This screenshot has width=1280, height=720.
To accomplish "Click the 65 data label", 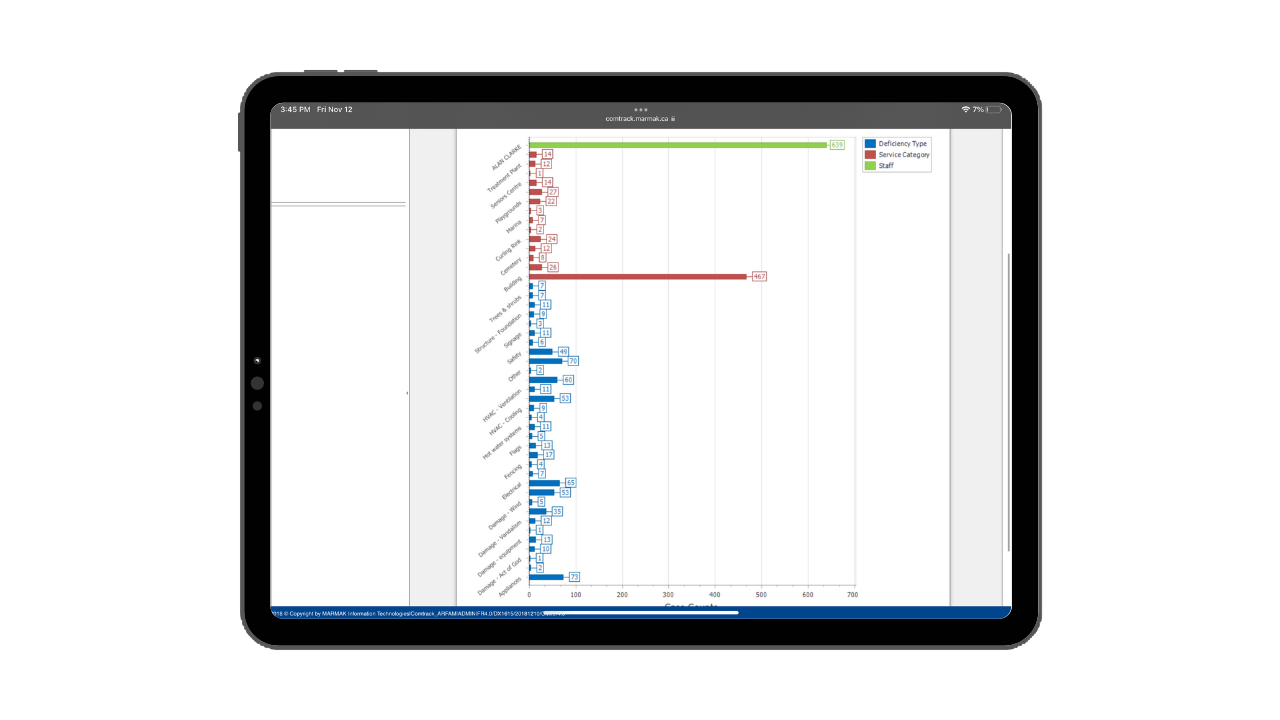I will click(570, 482).
